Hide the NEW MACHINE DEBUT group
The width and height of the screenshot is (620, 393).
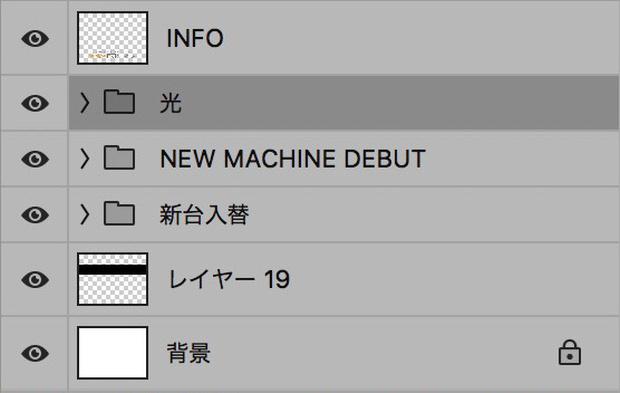click(x=35, y=159)
